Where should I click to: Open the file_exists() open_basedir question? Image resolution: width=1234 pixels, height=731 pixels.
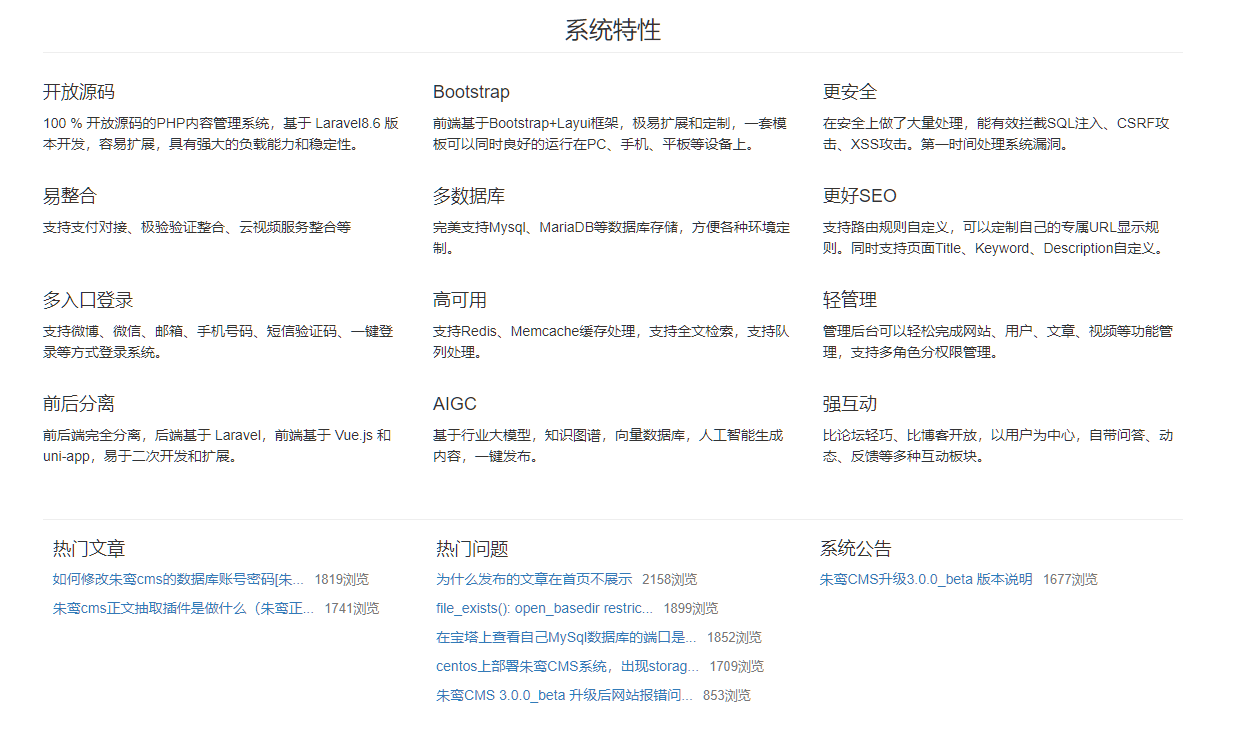click(x=544, y=608)
